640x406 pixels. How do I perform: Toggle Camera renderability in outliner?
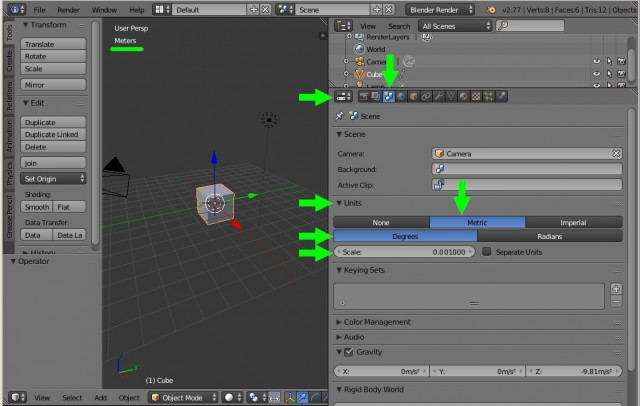point(622,61)
